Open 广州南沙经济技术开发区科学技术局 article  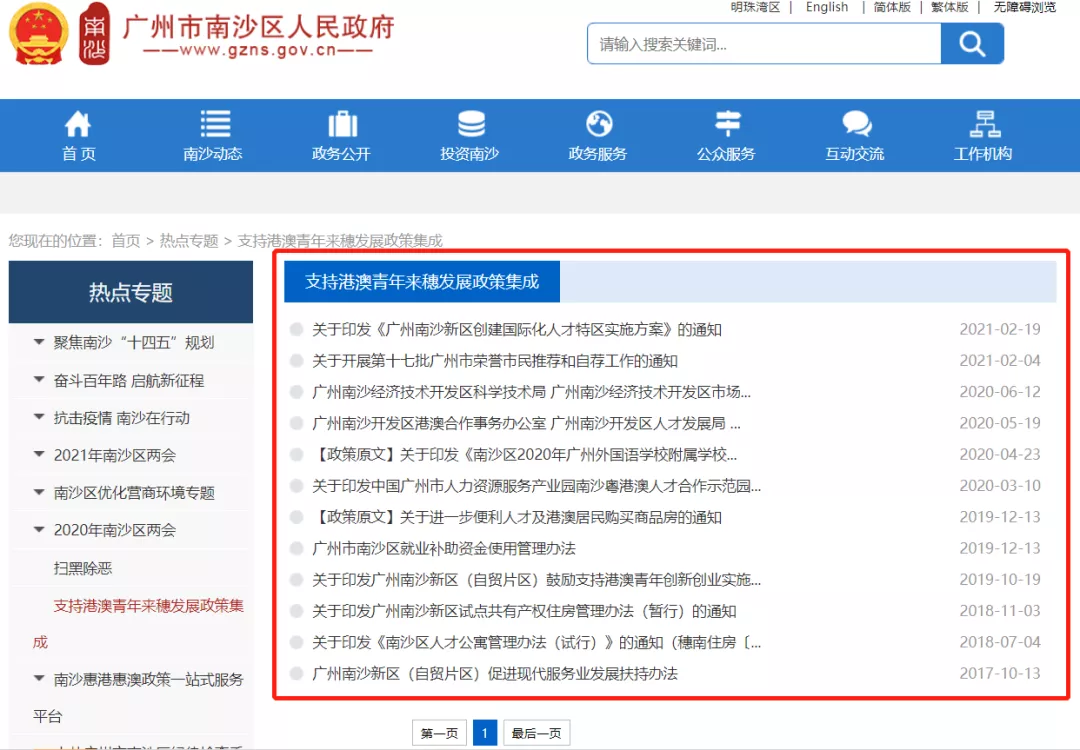tap(531, 392)
